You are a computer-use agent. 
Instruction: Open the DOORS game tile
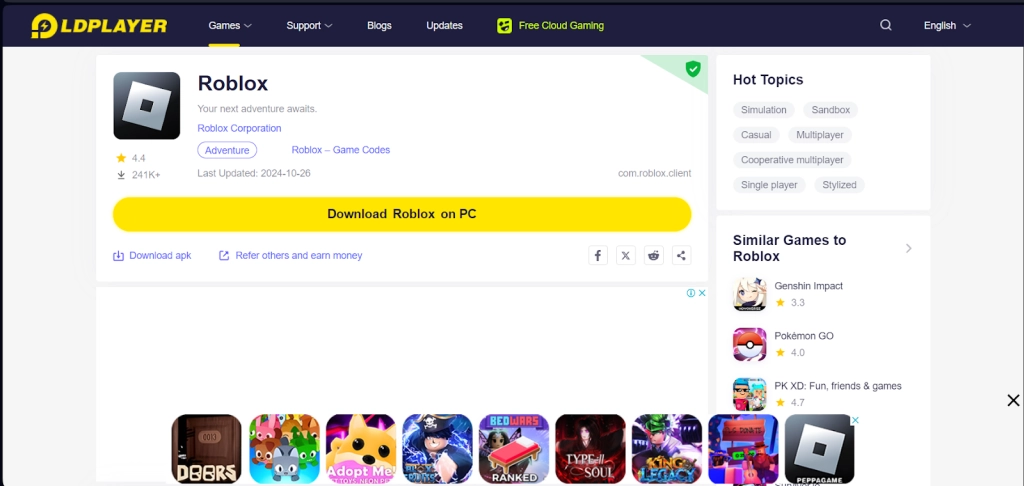206,449
